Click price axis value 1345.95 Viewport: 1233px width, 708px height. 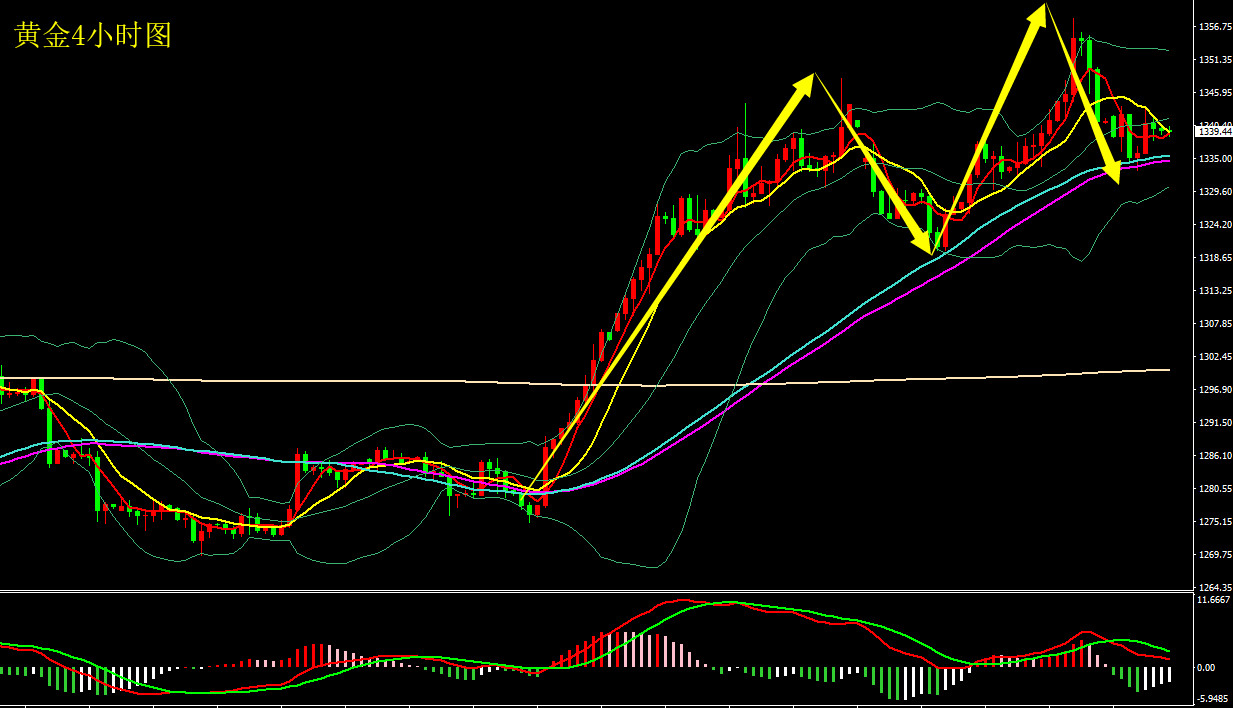point(1215,93)
